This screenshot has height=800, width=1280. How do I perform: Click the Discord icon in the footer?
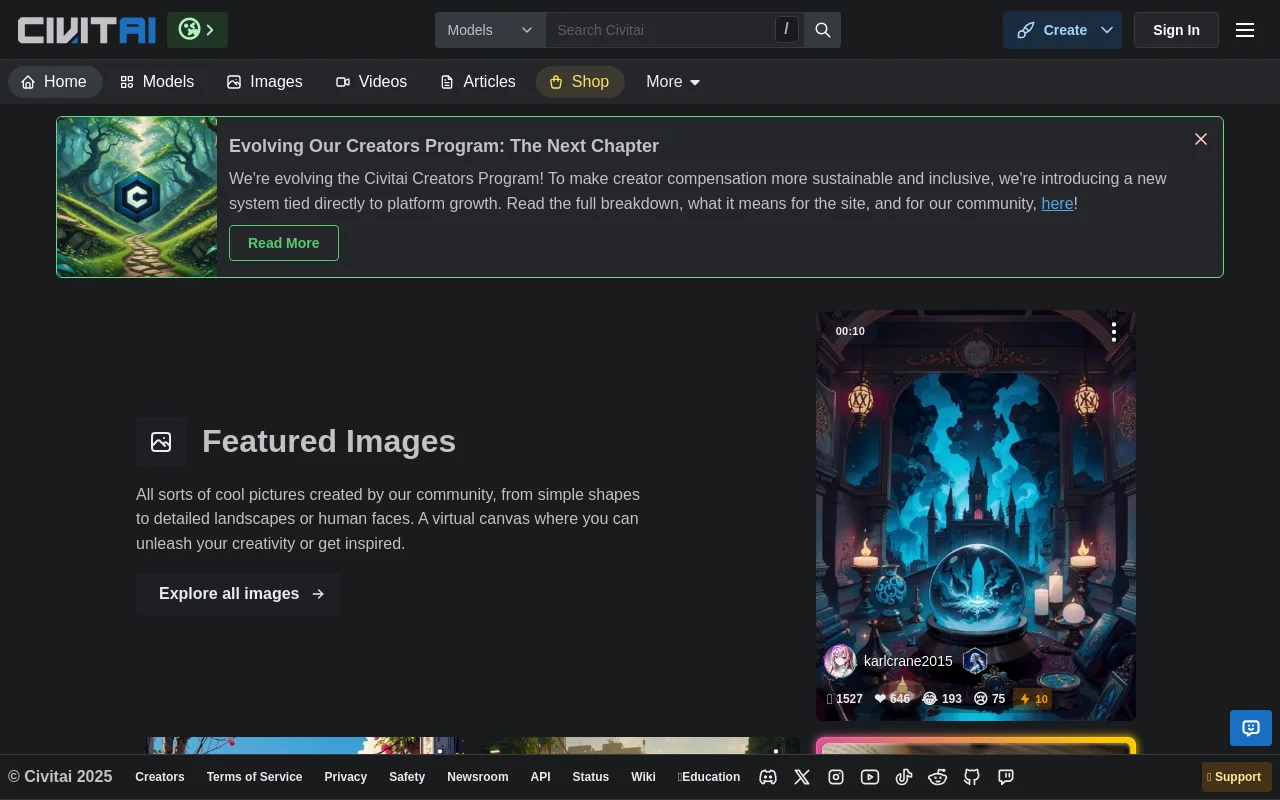click(x=768, y=777)
